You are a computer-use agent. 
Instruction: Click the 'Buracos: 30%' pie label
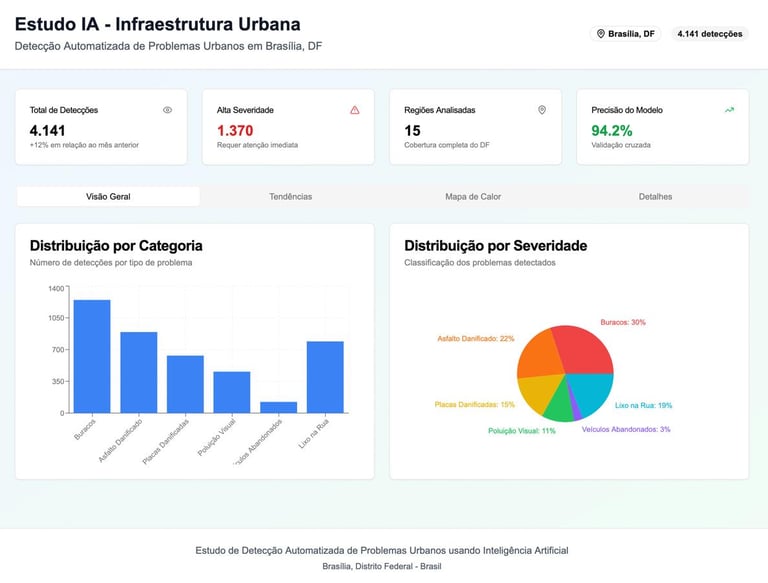[x=623, y=322]
